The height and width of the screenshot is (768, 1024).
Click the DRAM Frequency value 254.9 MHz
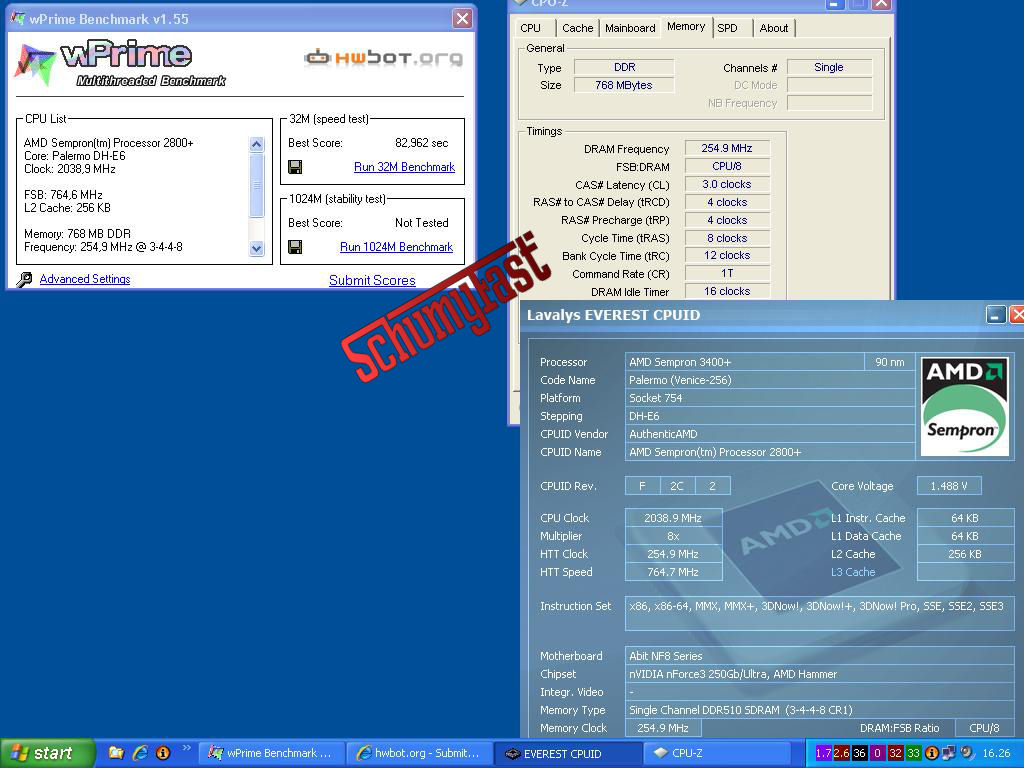(x=727, y=148)
